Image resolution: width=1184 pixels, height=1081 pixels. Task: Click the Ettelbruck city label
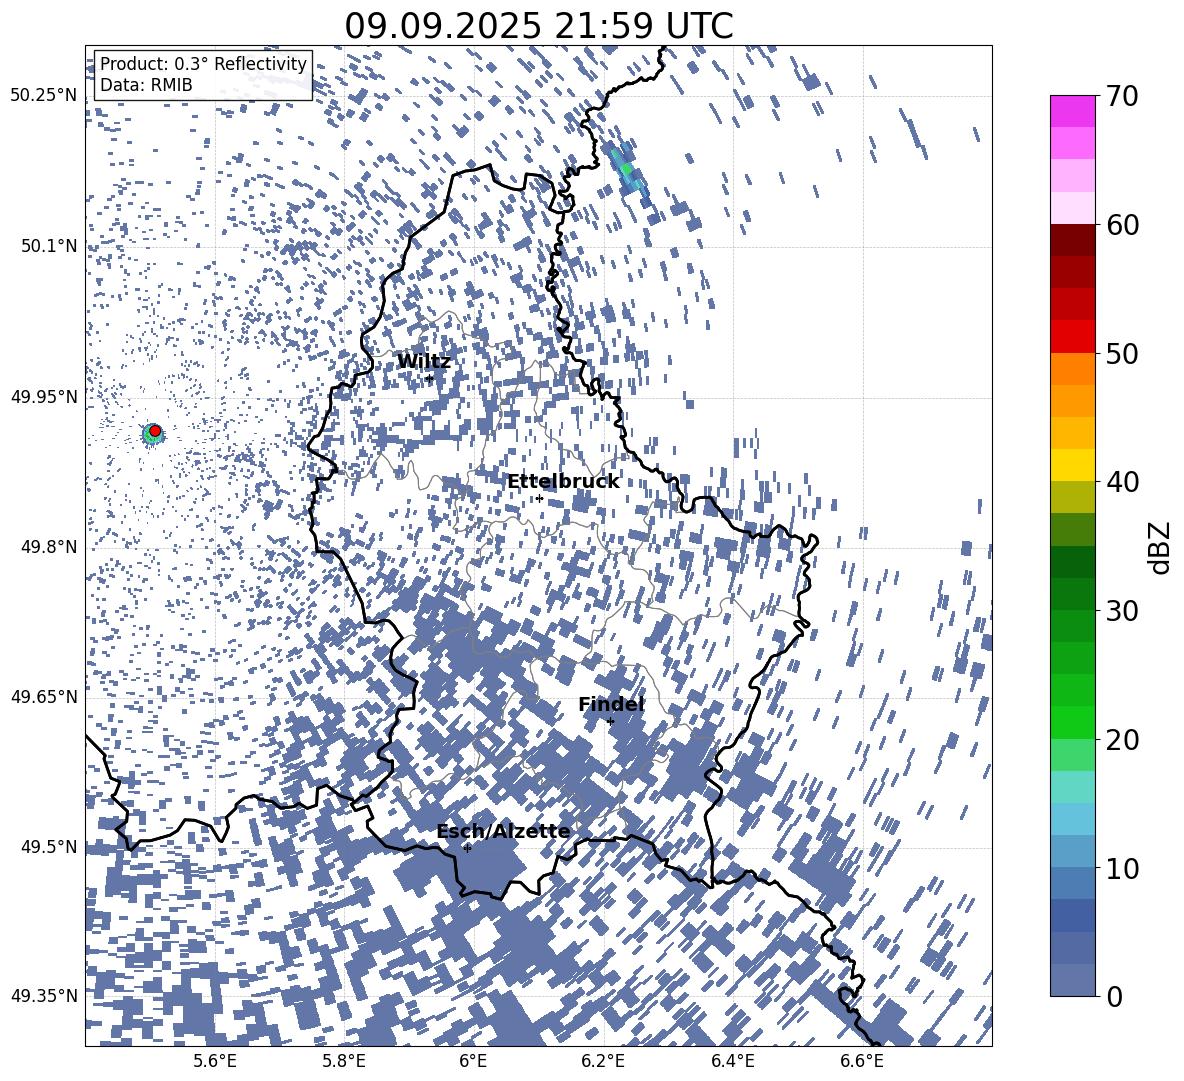pos(563,482)
